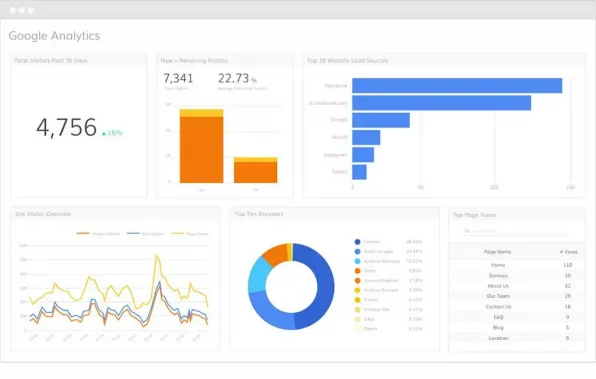
Task: Toggle the Amazon Silk legend entry
Action: tap(388, 309)
